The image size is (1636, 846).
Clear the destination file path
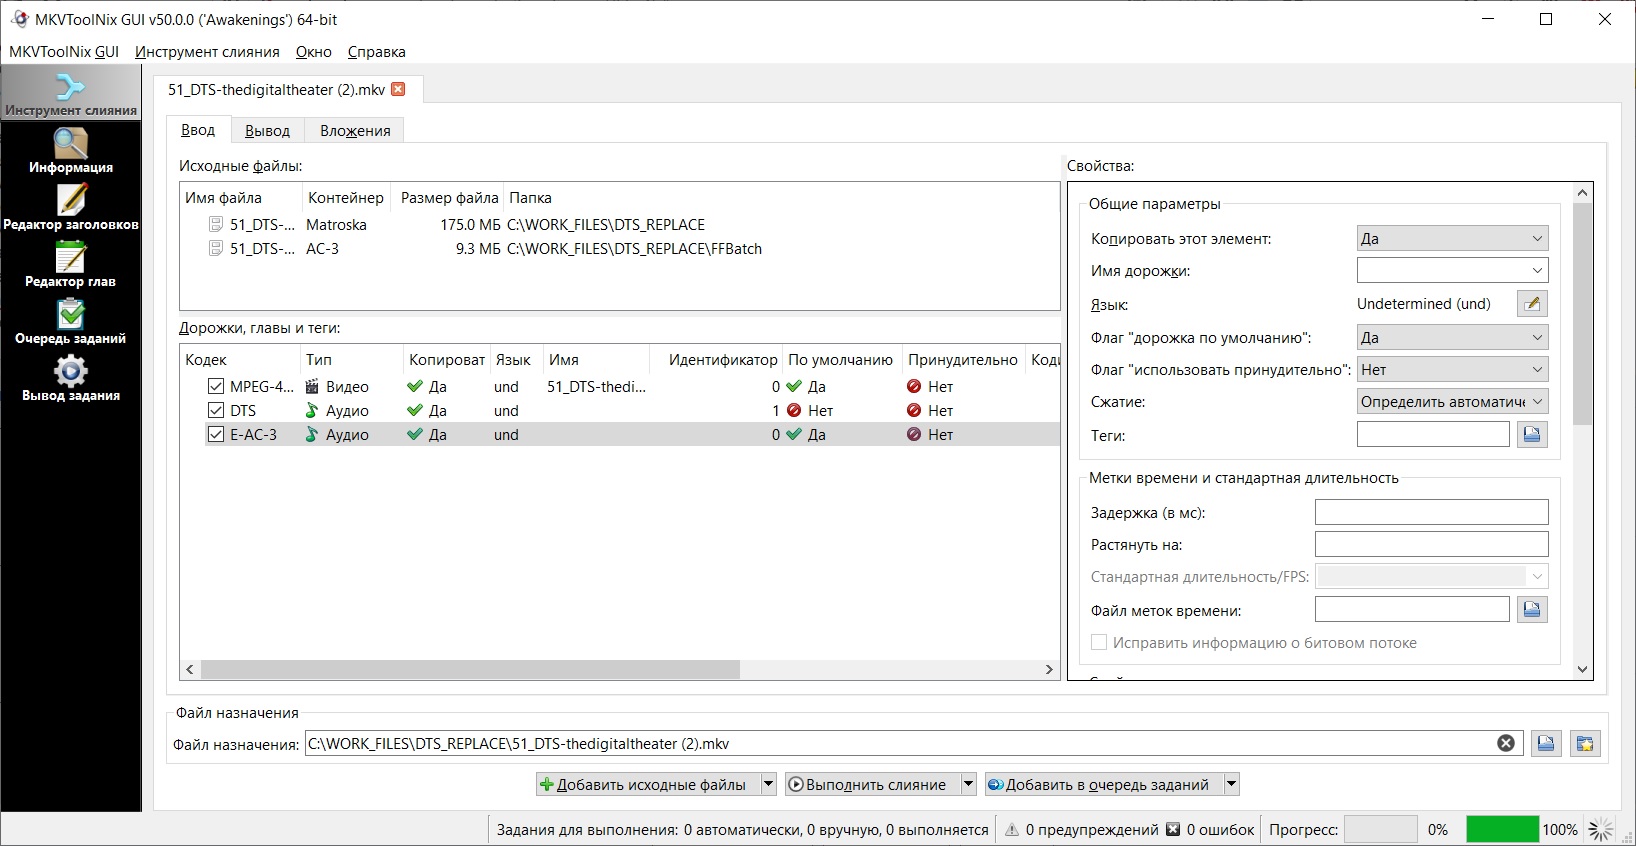1505,743
